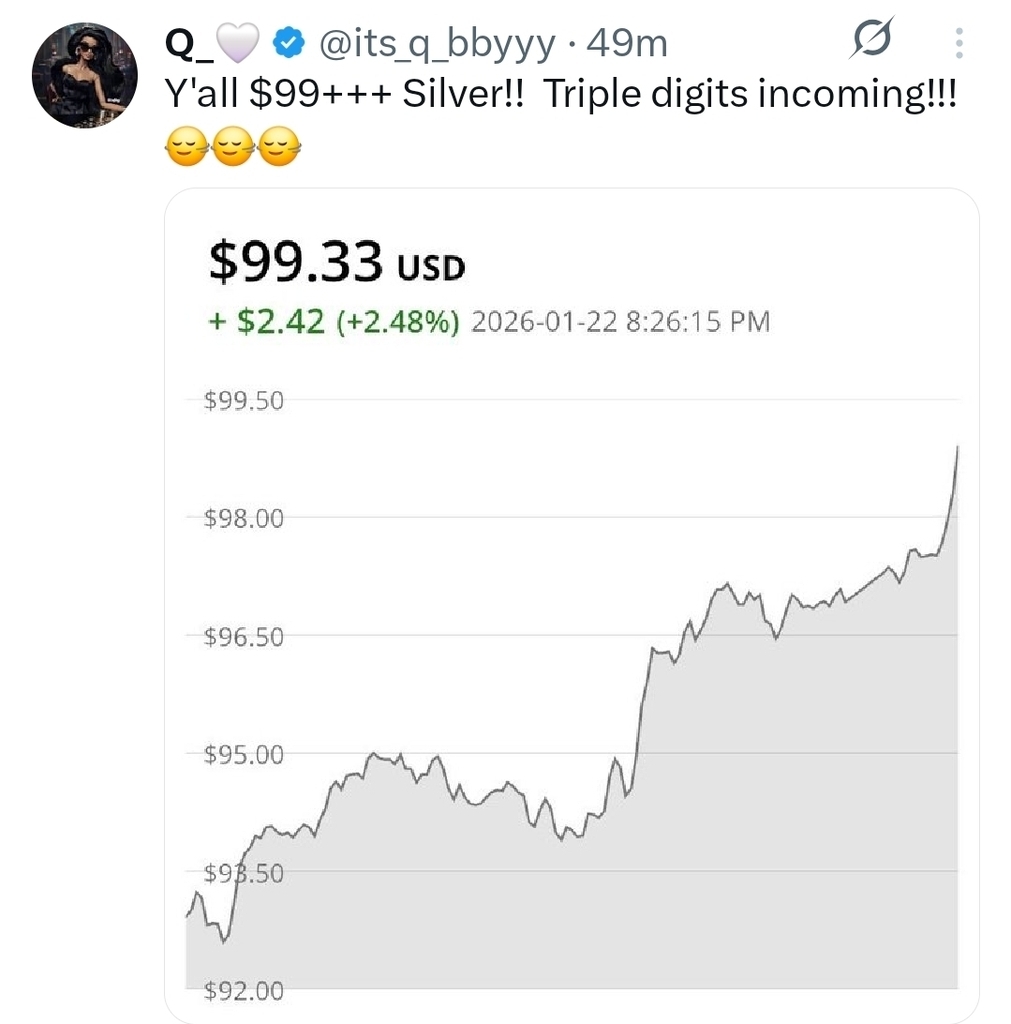Open the poster's profile avatar
Viewport: 1011px width, 1024px height.
pyautogui.click(x=84, y=75)
